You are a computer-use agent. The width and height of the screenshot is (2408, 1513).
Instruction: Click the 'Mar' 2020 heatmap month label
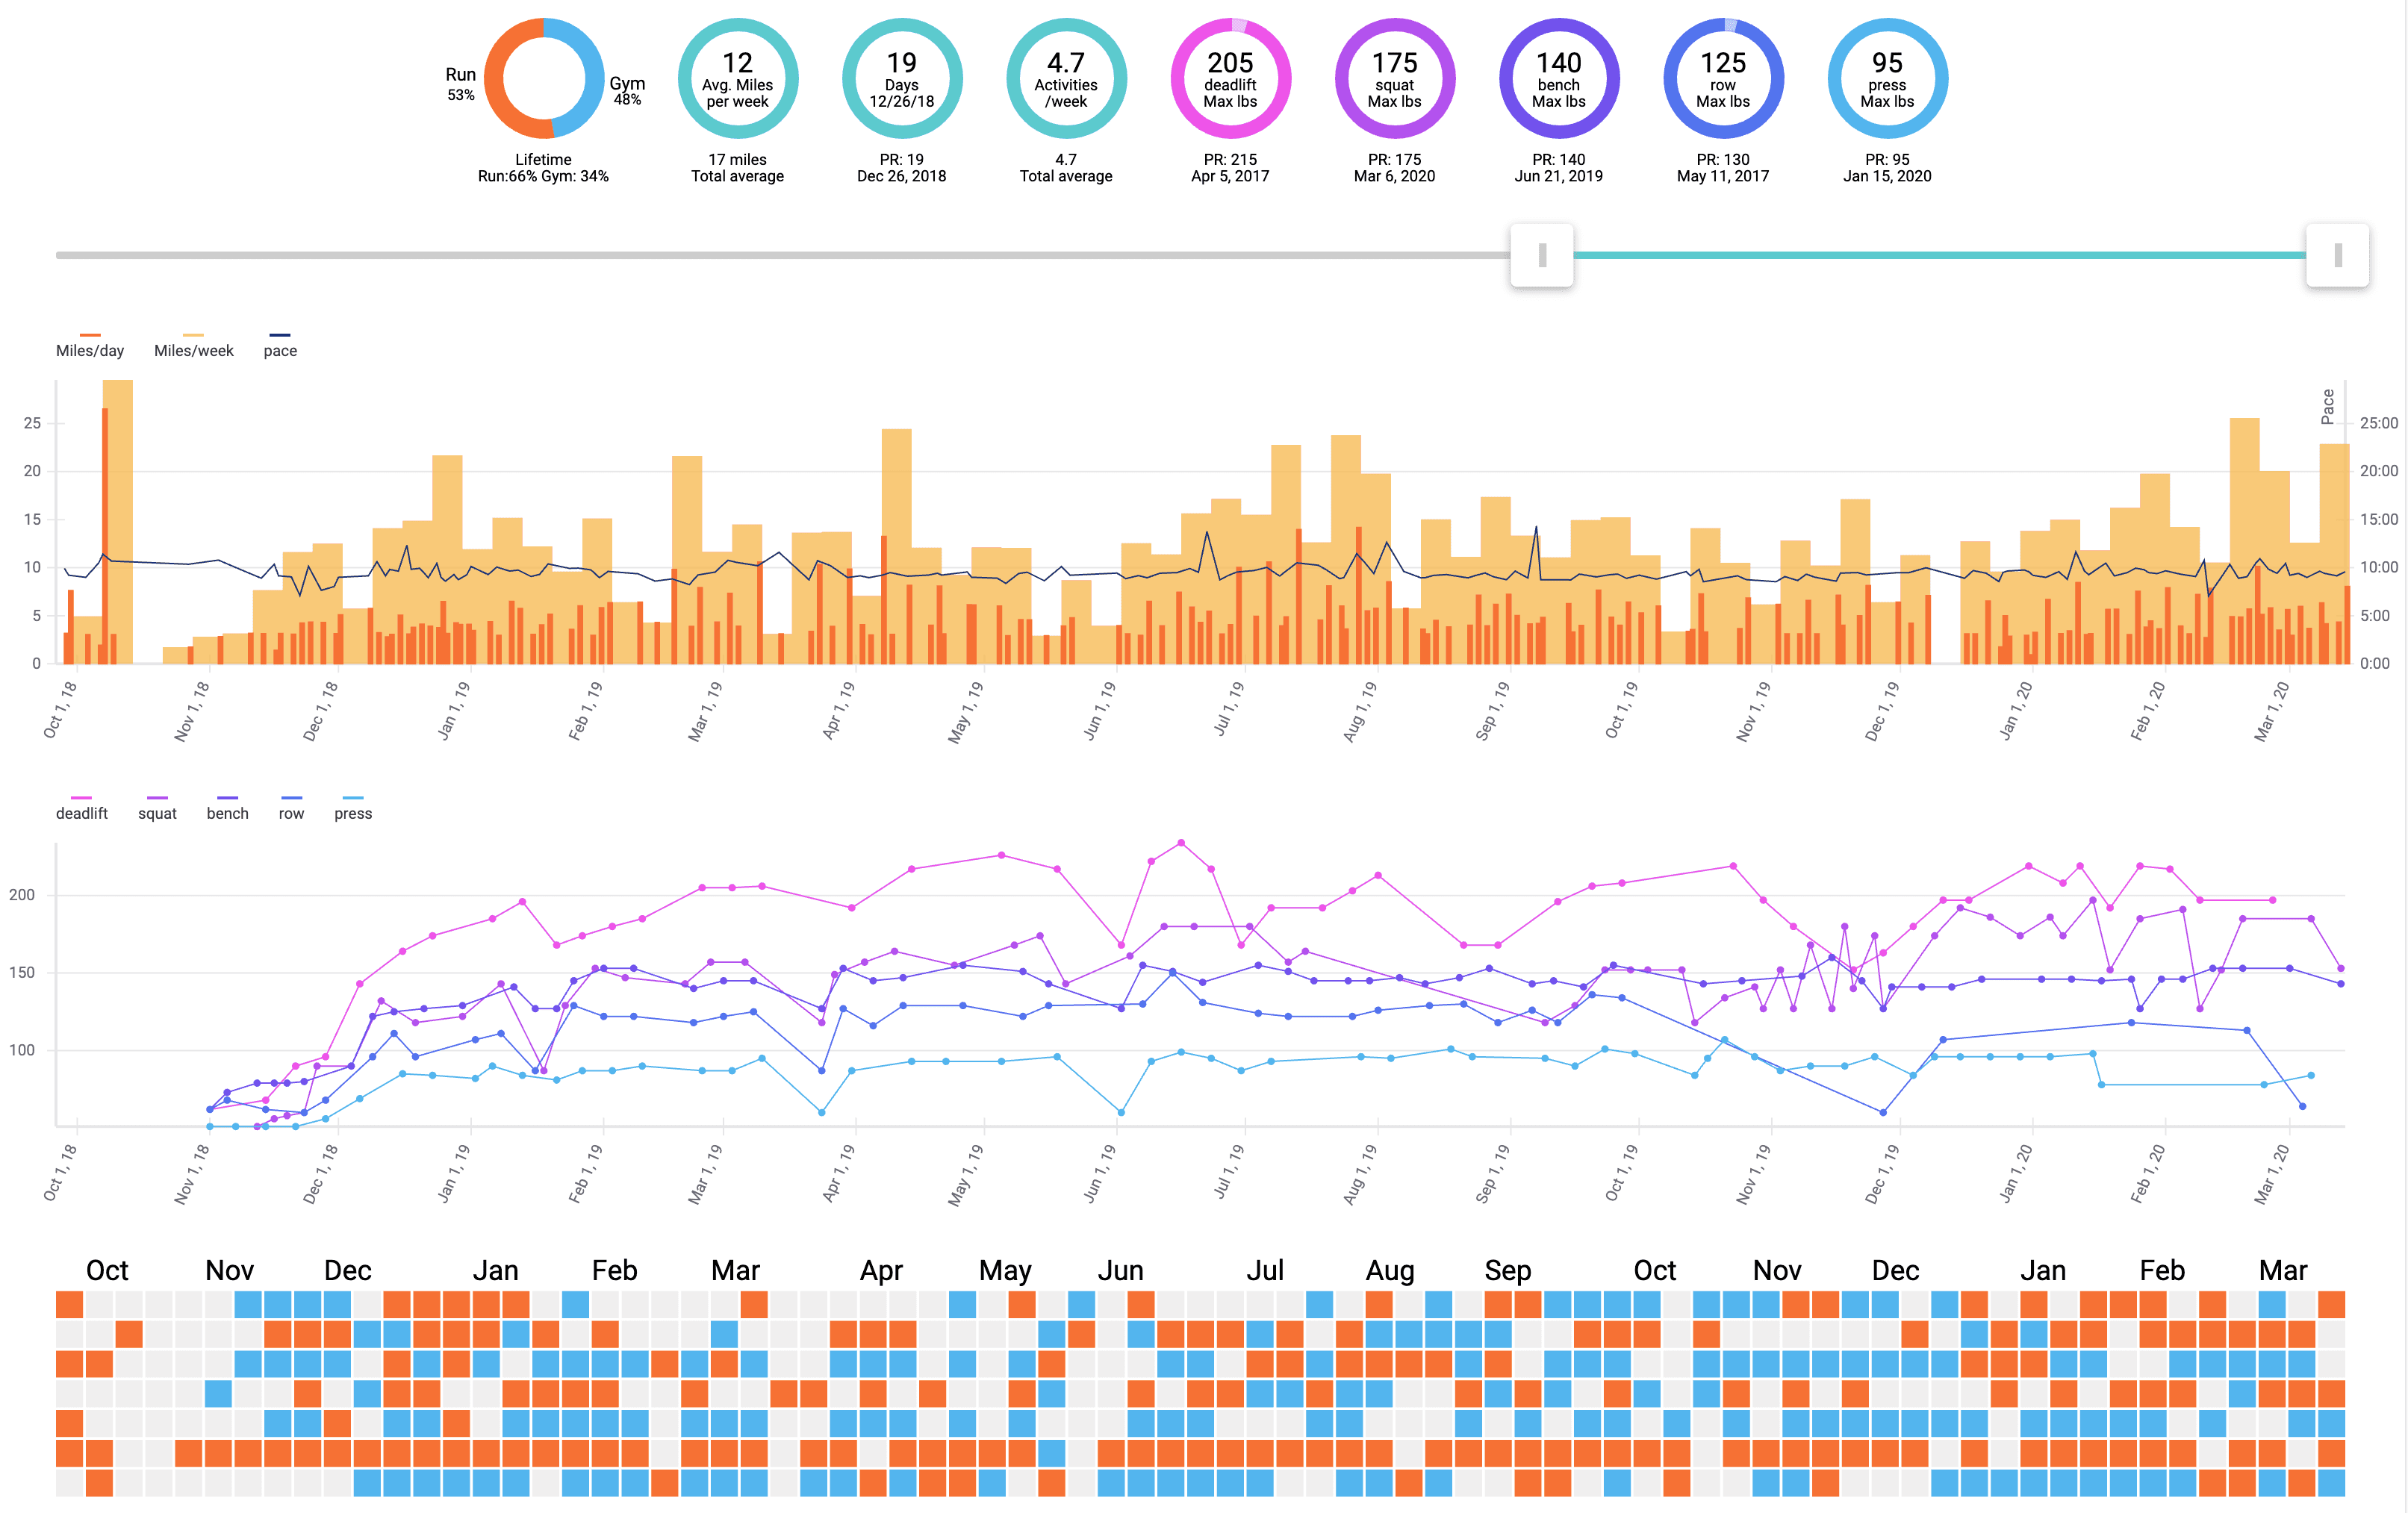[x=2283, y=1270]
